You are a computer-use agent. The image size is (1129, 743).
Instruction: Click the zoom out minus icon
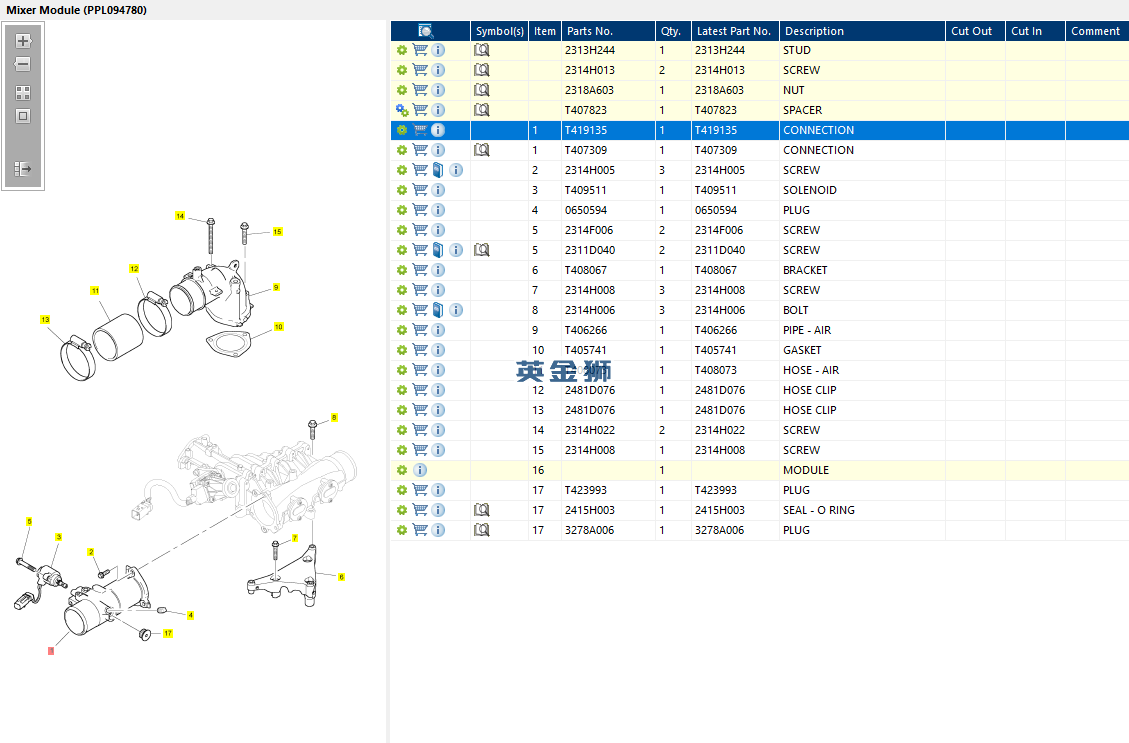point(23,64)
